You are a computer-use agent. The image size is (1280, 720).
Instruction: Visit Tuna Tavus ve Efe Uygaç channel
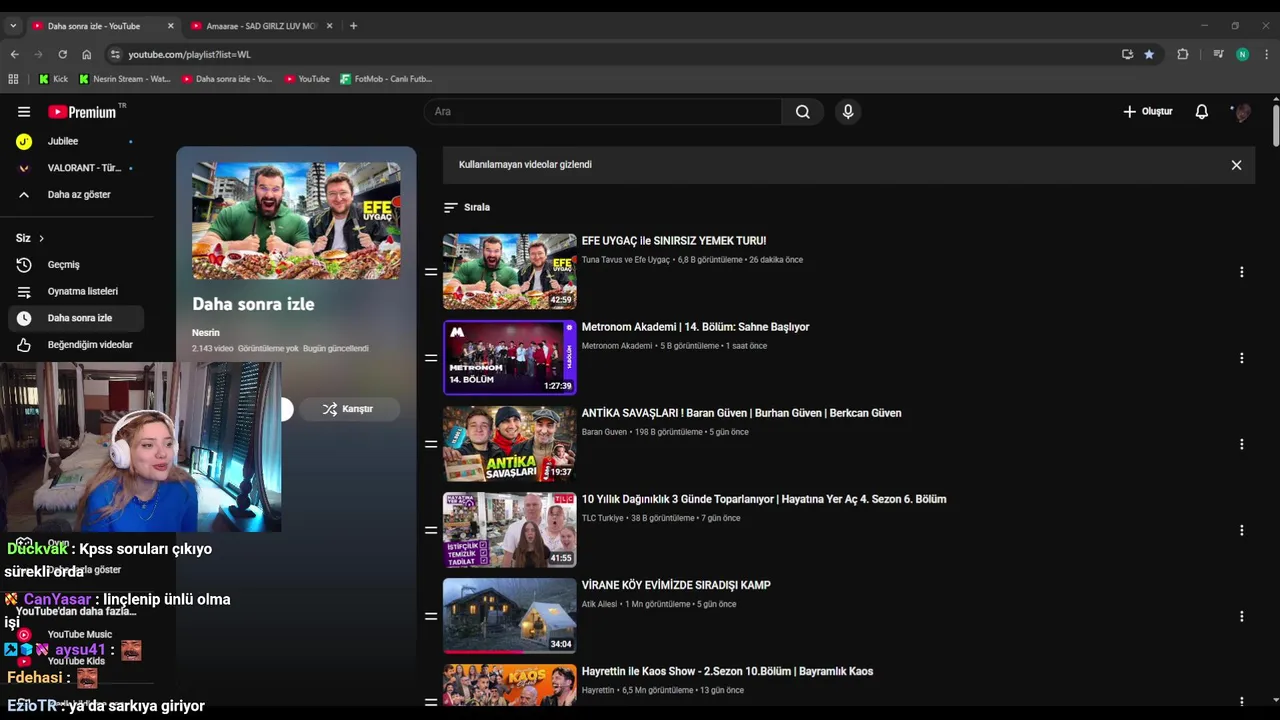point(626,260)
